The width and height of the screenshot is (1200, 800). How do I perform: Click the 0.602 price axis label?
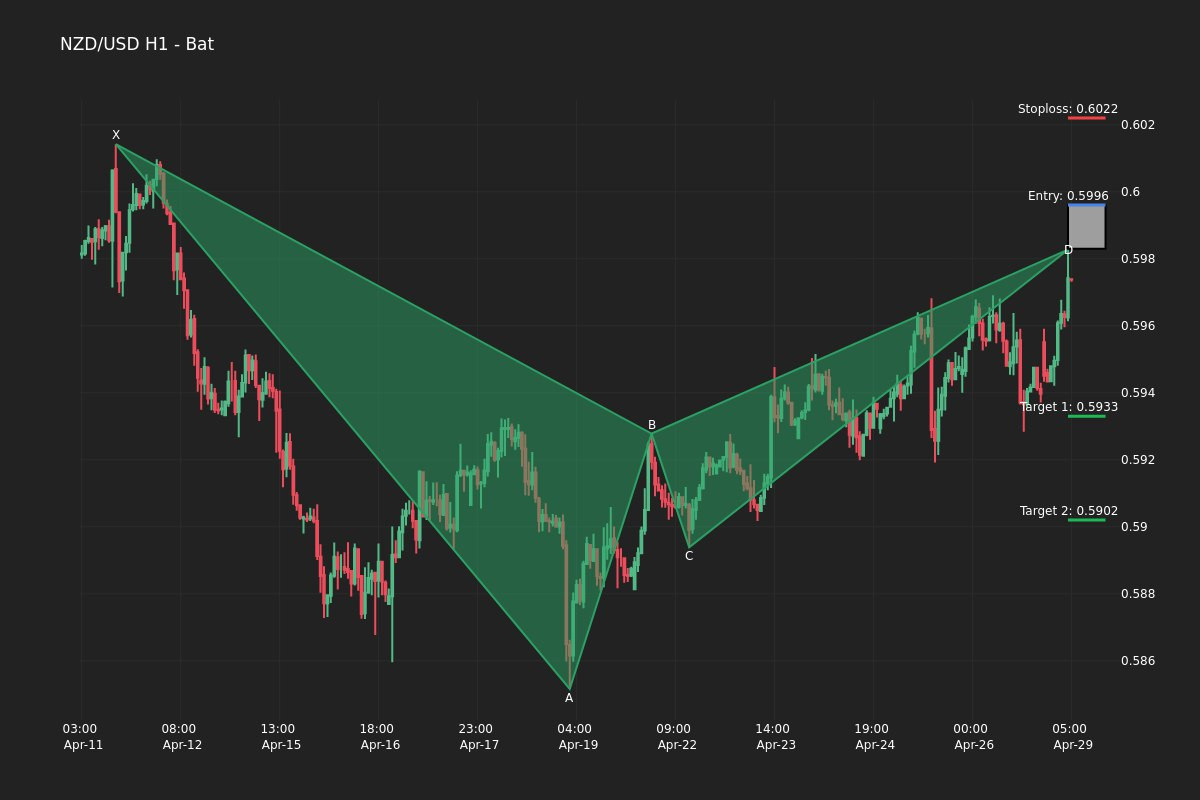point(1138,125)
